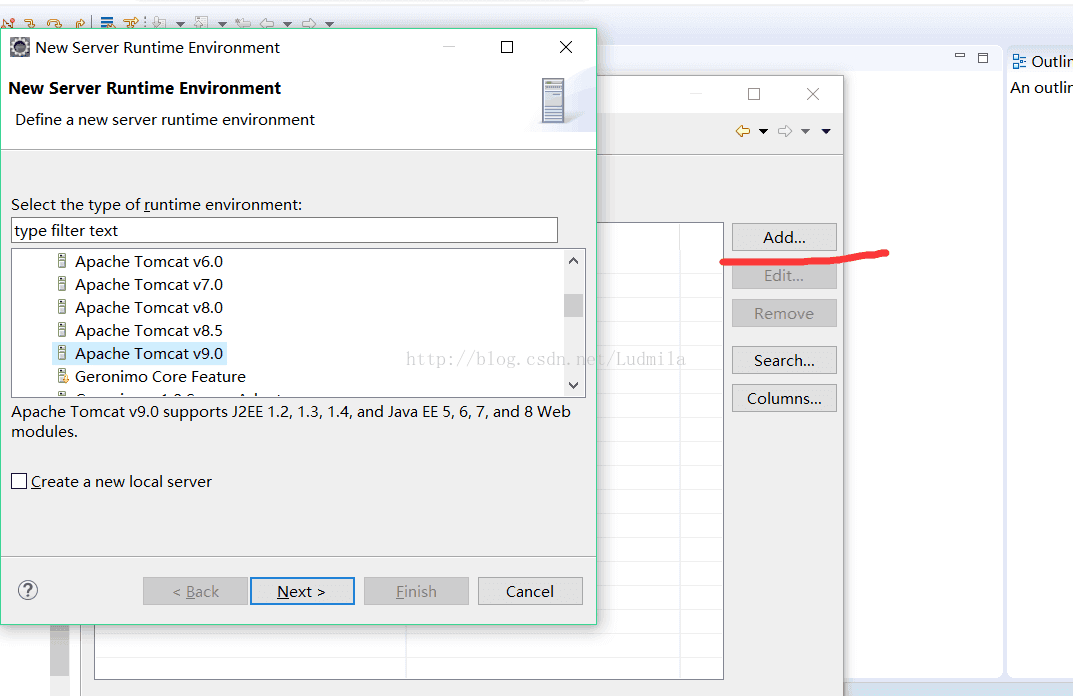Click the type filter text field

tap(285, 231)
